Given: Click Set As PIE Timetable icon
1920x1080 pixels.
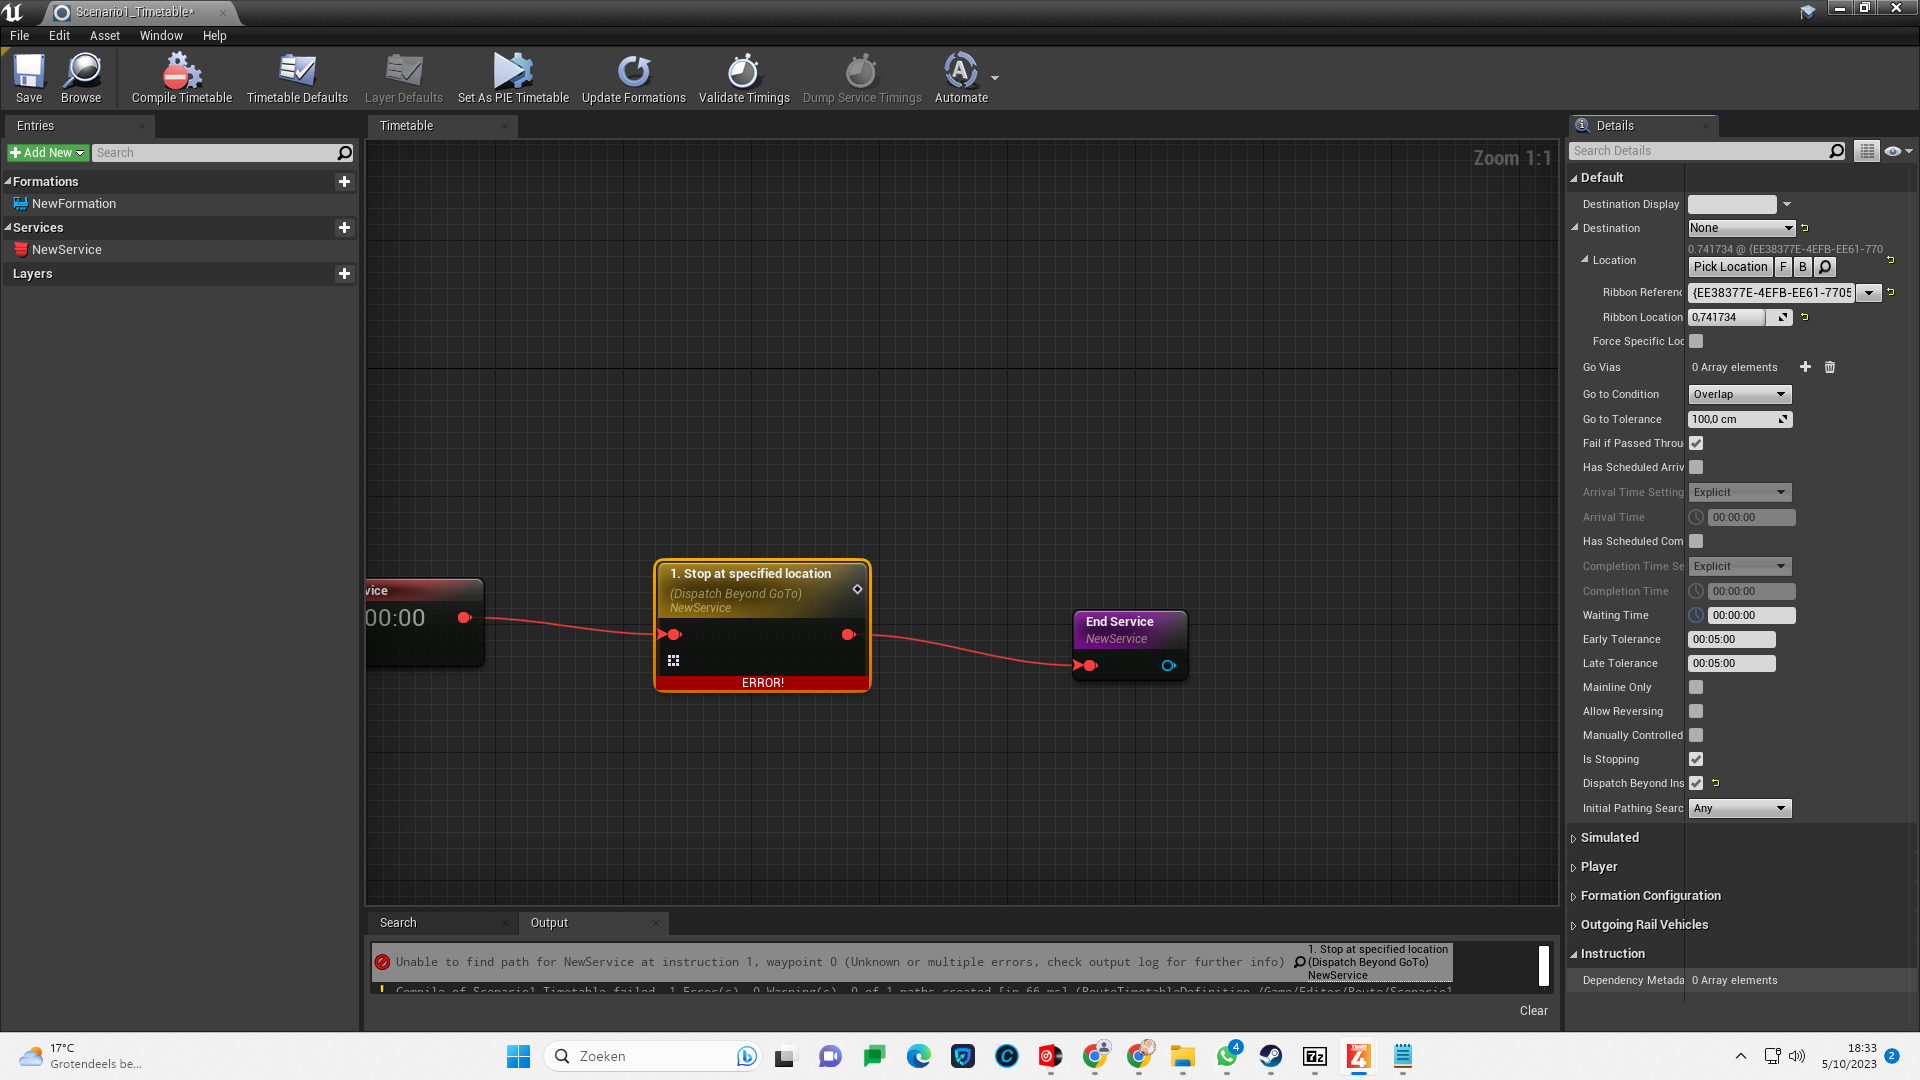Looking at the screenshot, I should click(x=513, y=72).
